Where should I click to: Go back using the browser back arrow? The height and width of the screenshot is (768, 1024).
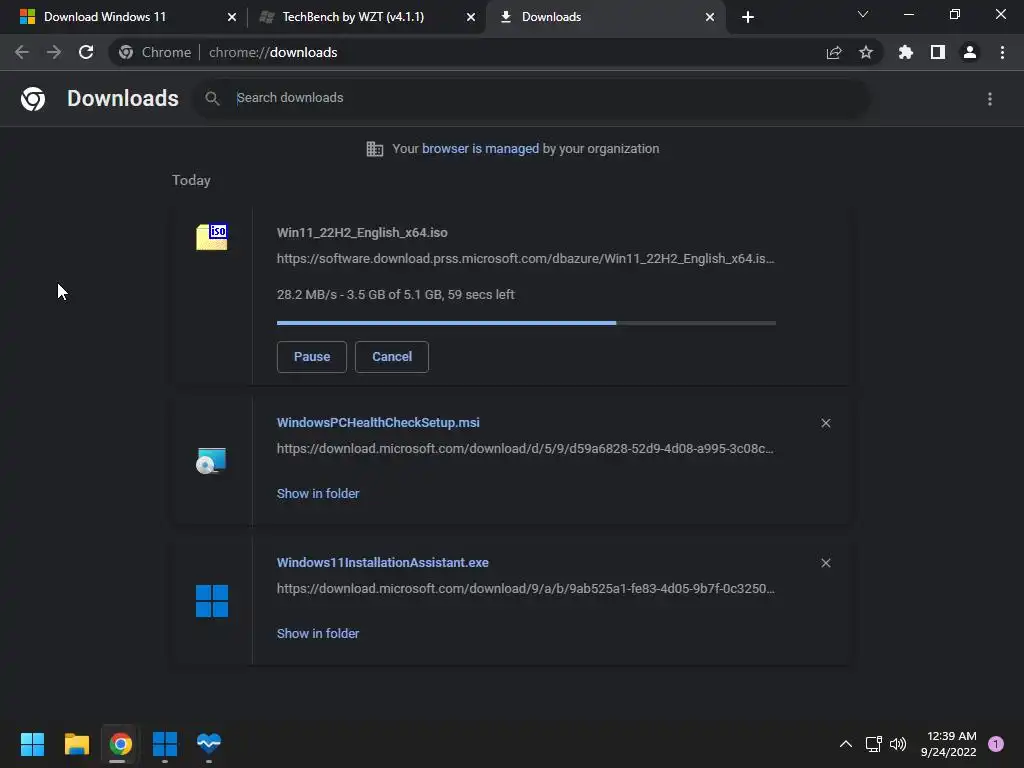22,52
